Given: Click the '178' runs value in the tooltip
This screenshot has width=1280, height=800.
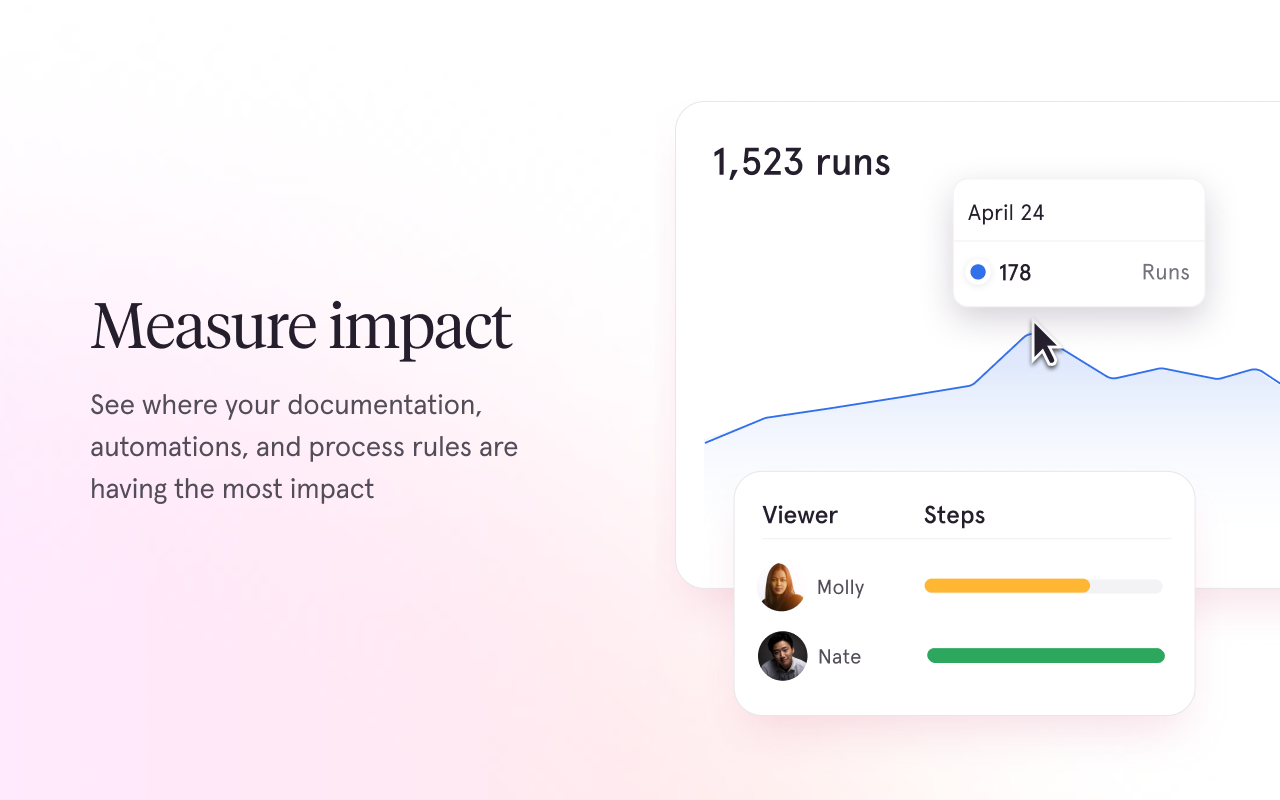Looking at the screenshot, I should pyautogui.click(x=1016, y=272).
